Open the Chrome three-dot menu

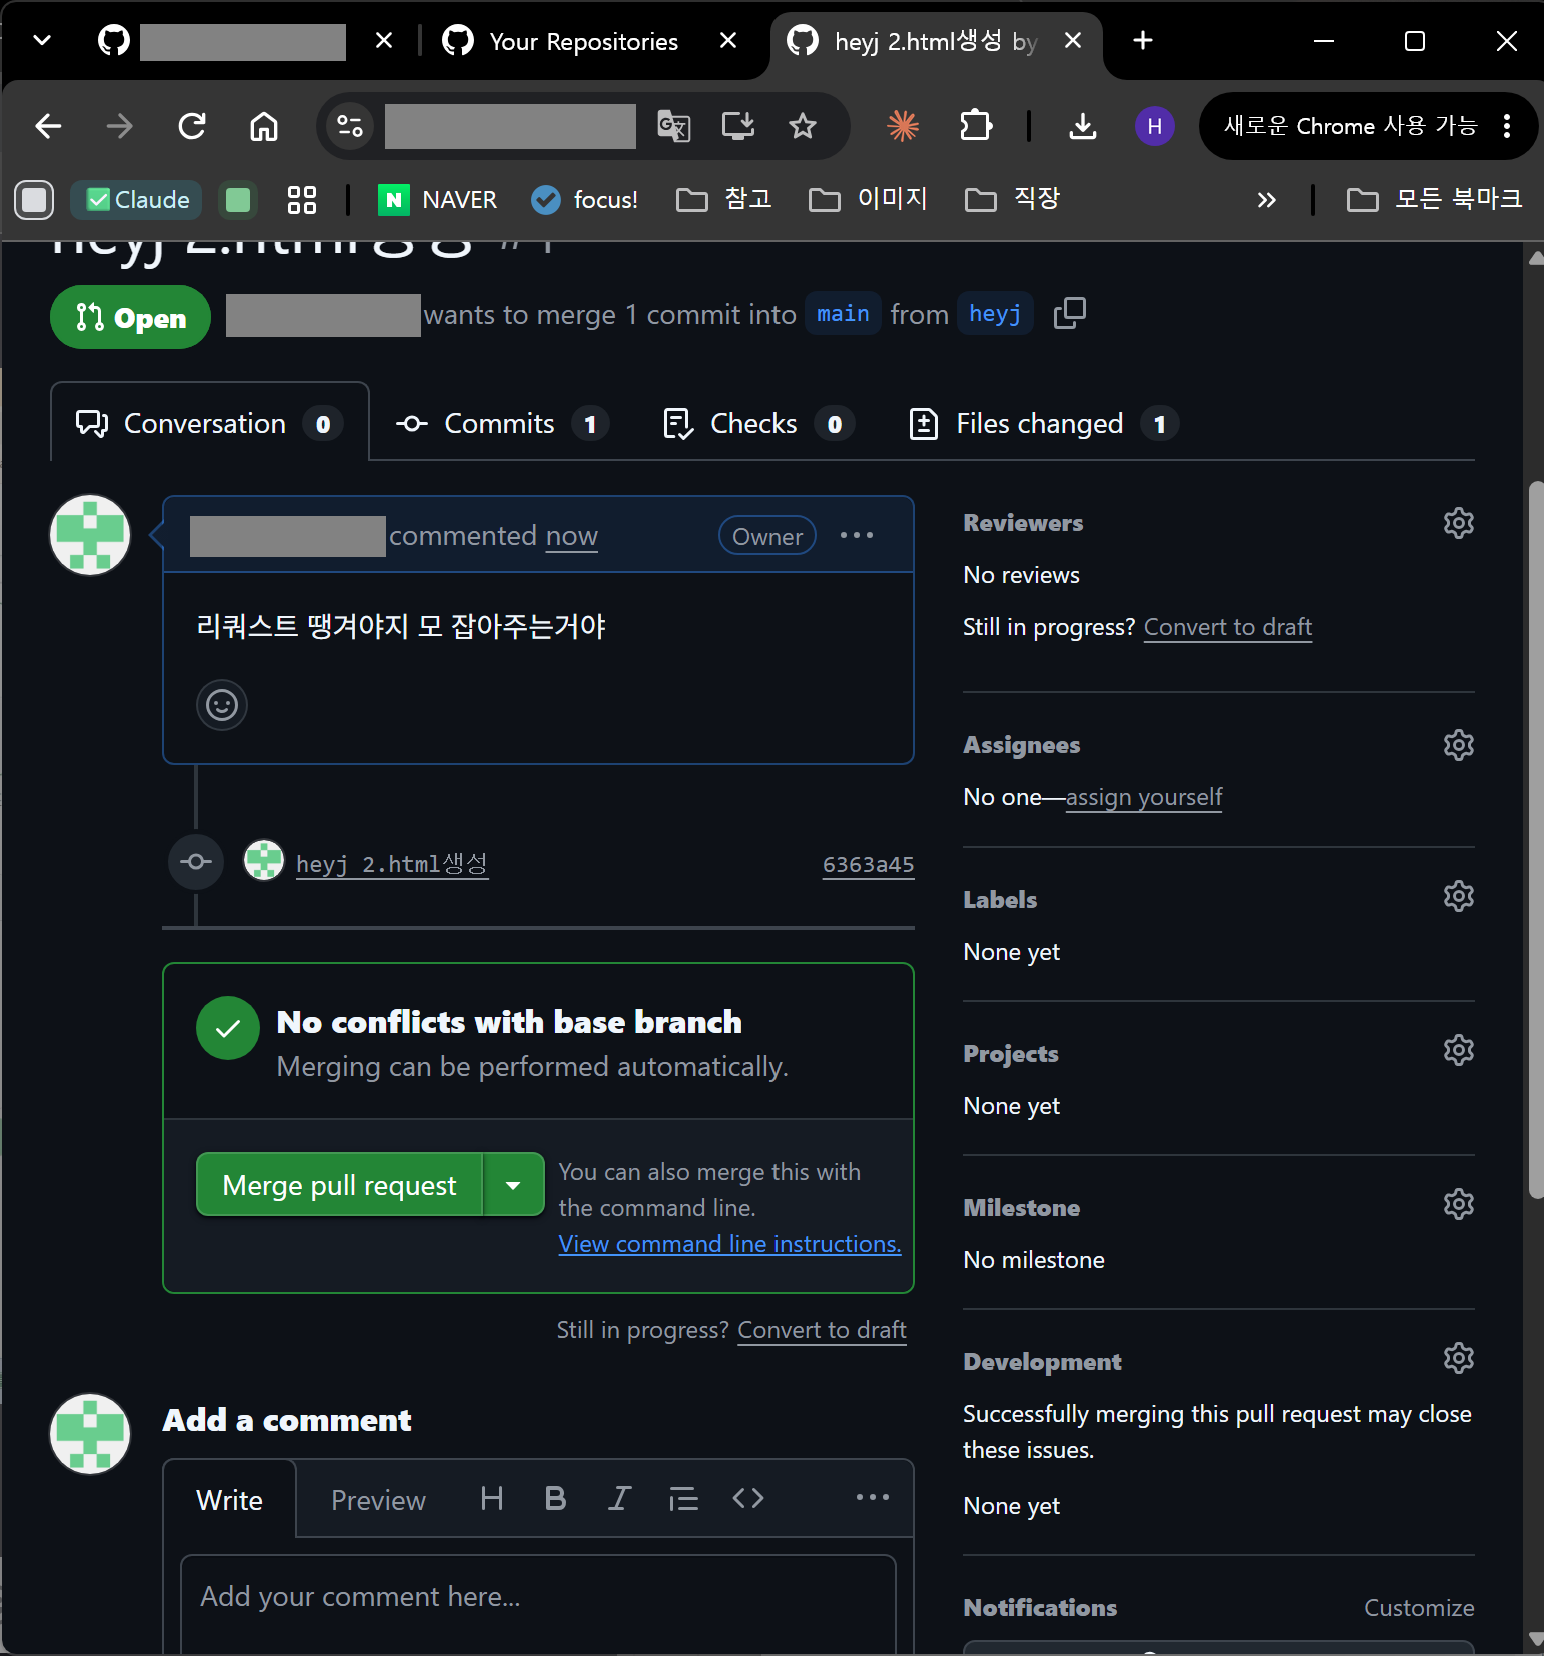pyautogui.click(x=1506, y=126)
